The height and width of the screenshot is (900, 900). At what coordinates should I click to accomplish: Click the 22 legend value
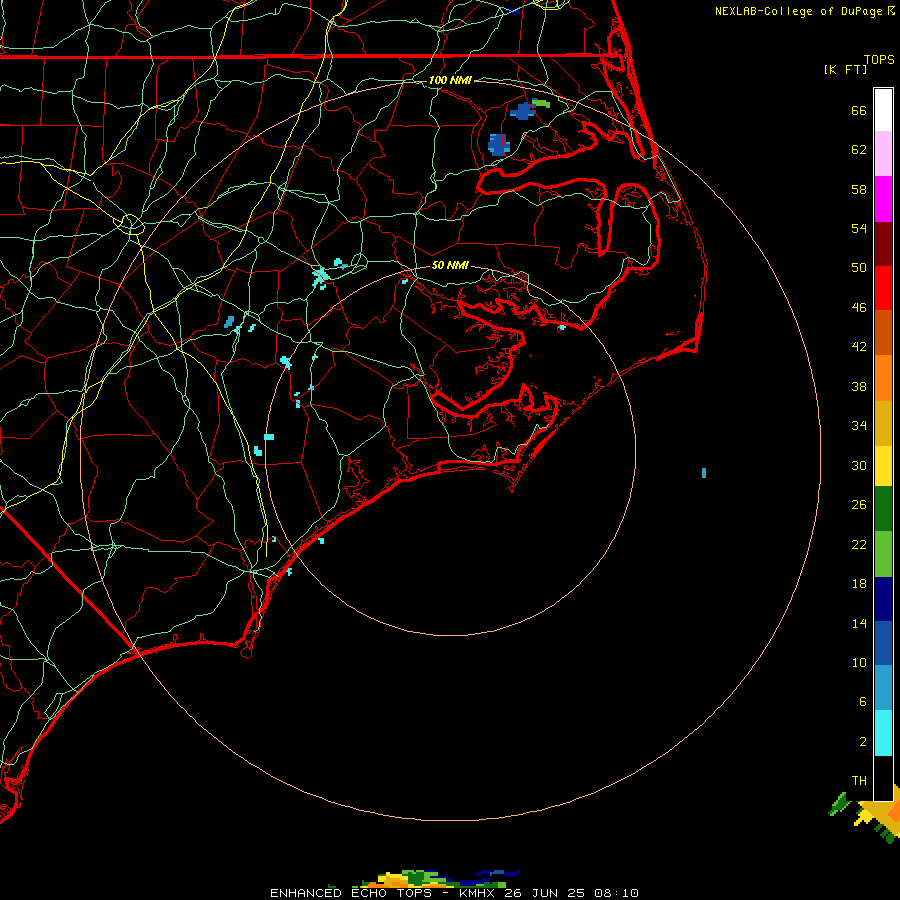coord(859,544)
